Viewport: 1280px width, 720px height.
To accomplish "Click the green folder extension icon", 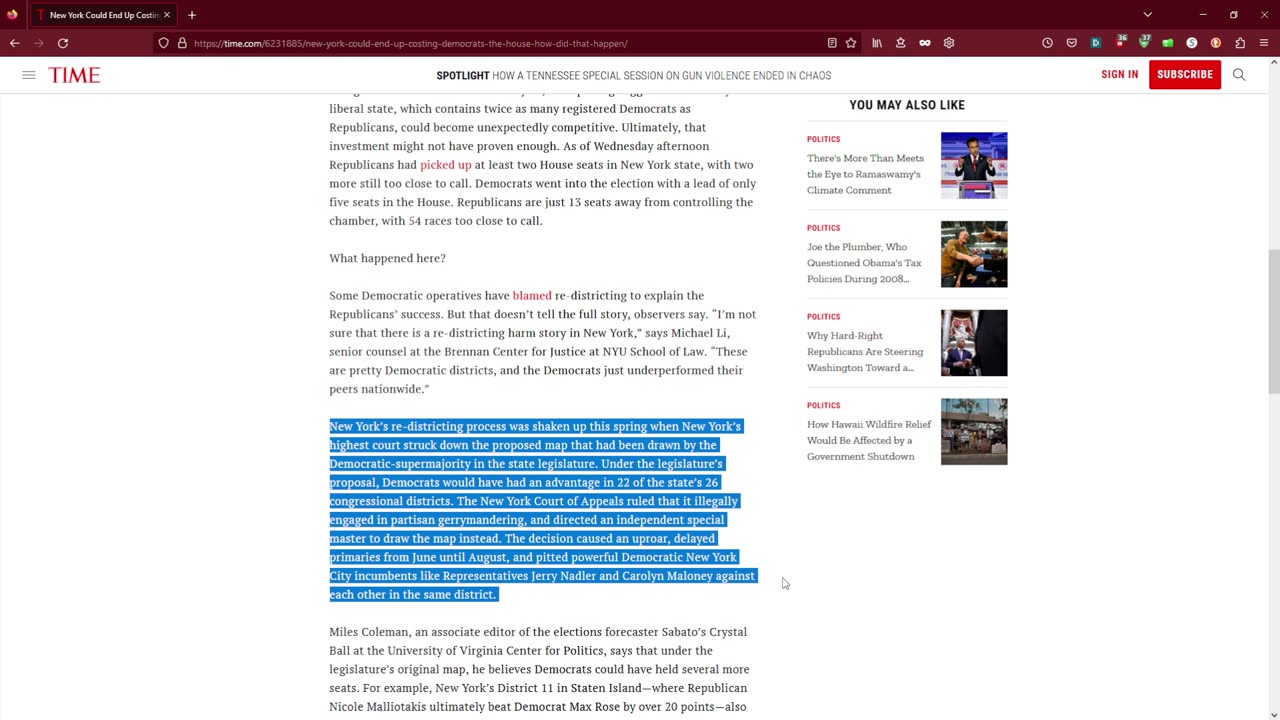I will click(x=1168, y=43).
